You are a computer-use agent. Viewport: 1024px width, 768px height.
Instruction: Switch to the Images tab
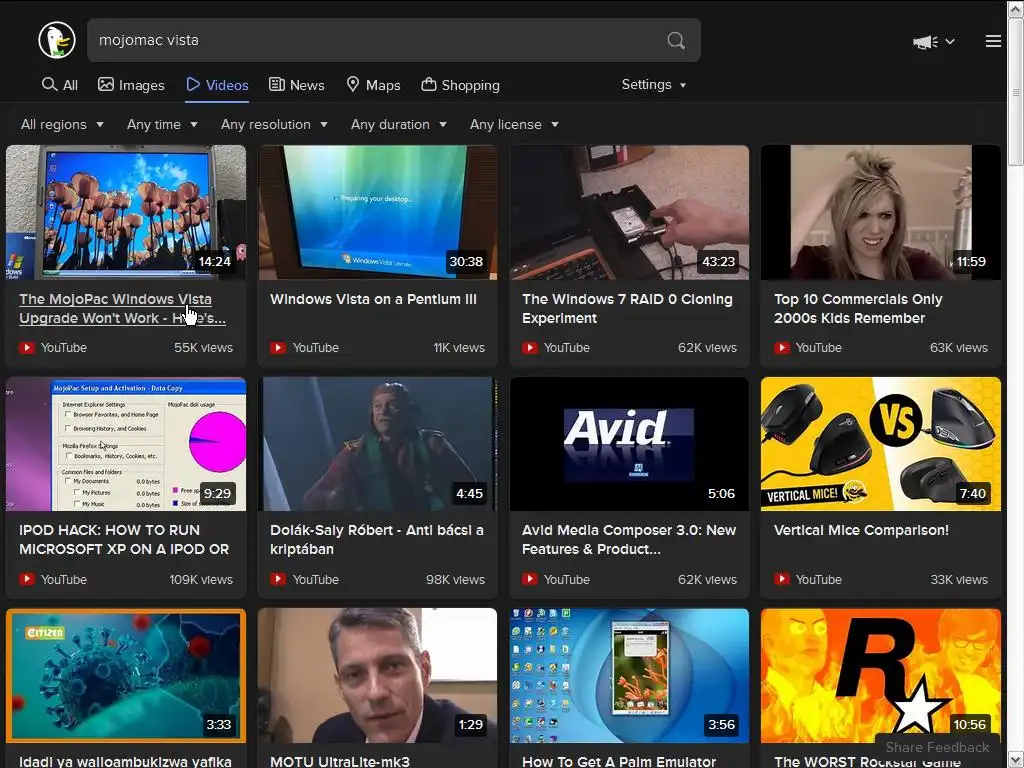point(131,85)
